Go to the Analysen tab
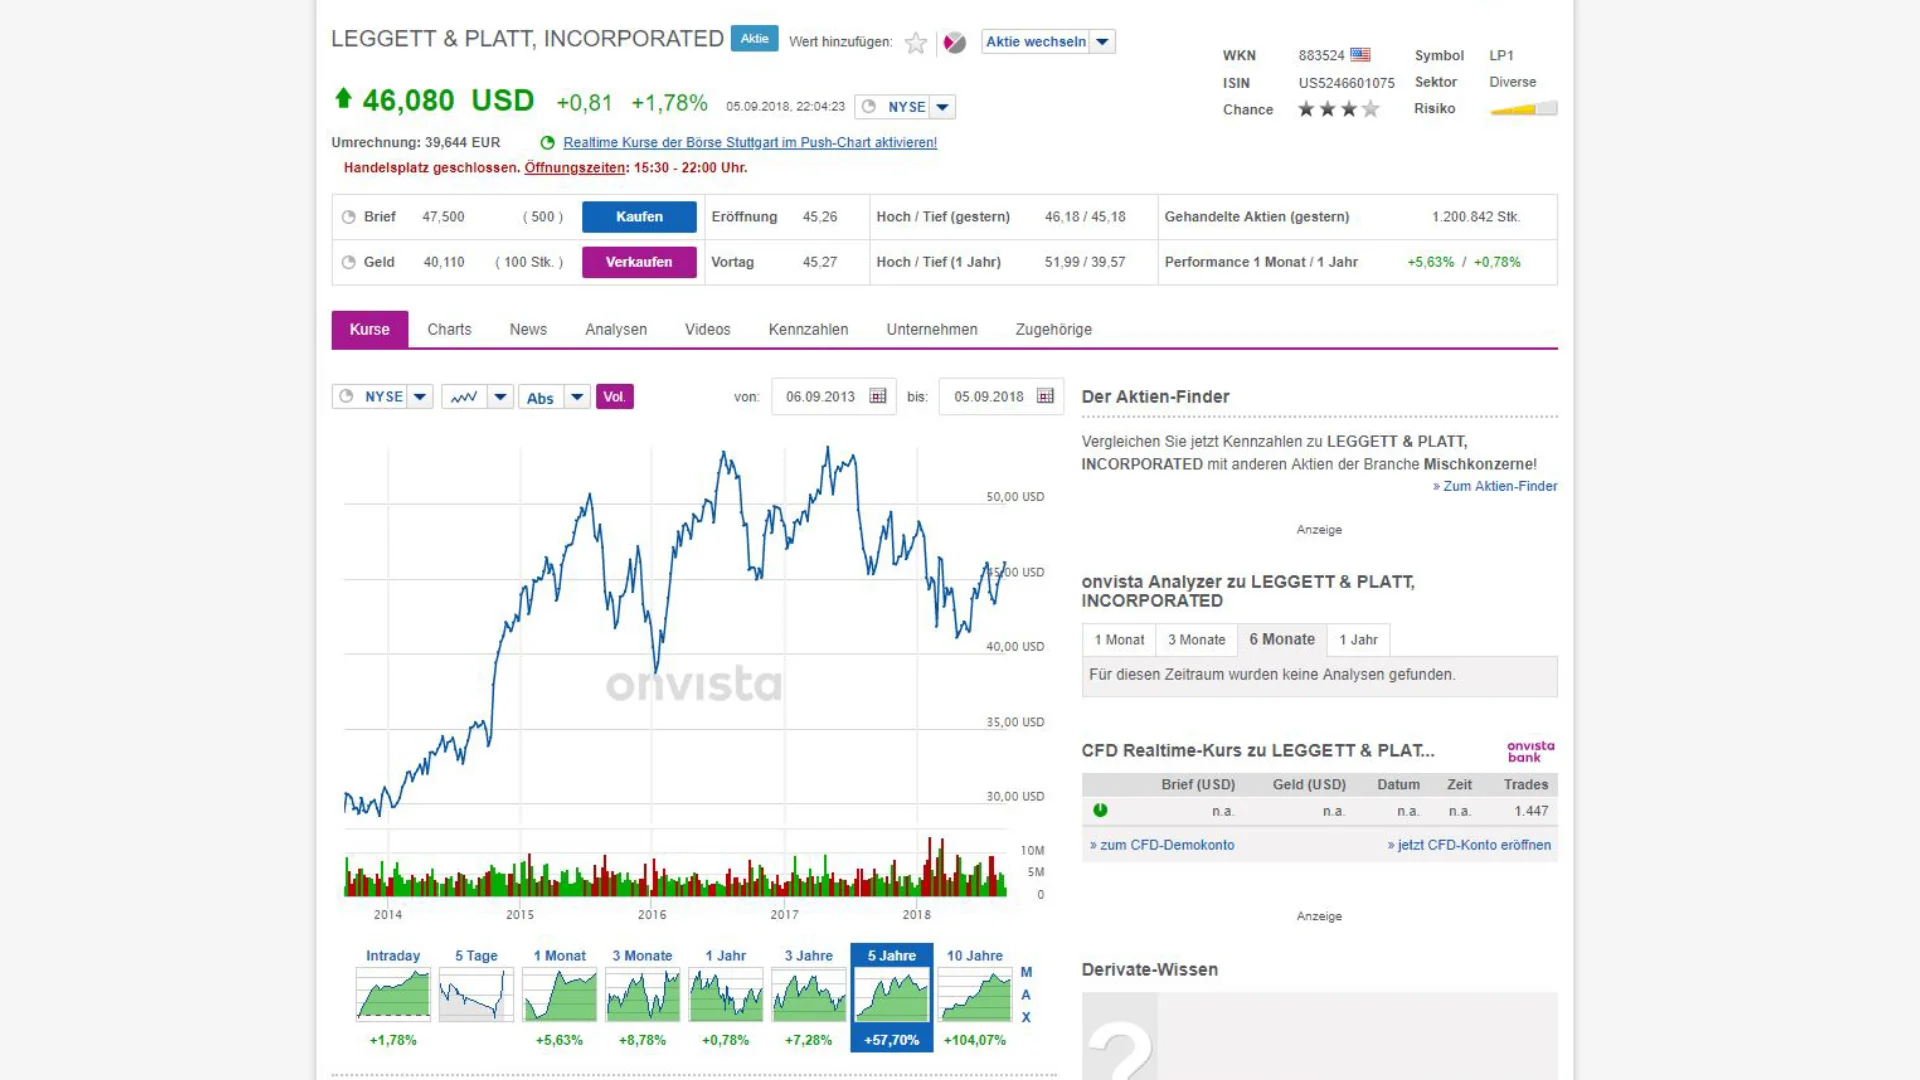The height and width of the screenshot is (1080, 1920). [616, 329]
